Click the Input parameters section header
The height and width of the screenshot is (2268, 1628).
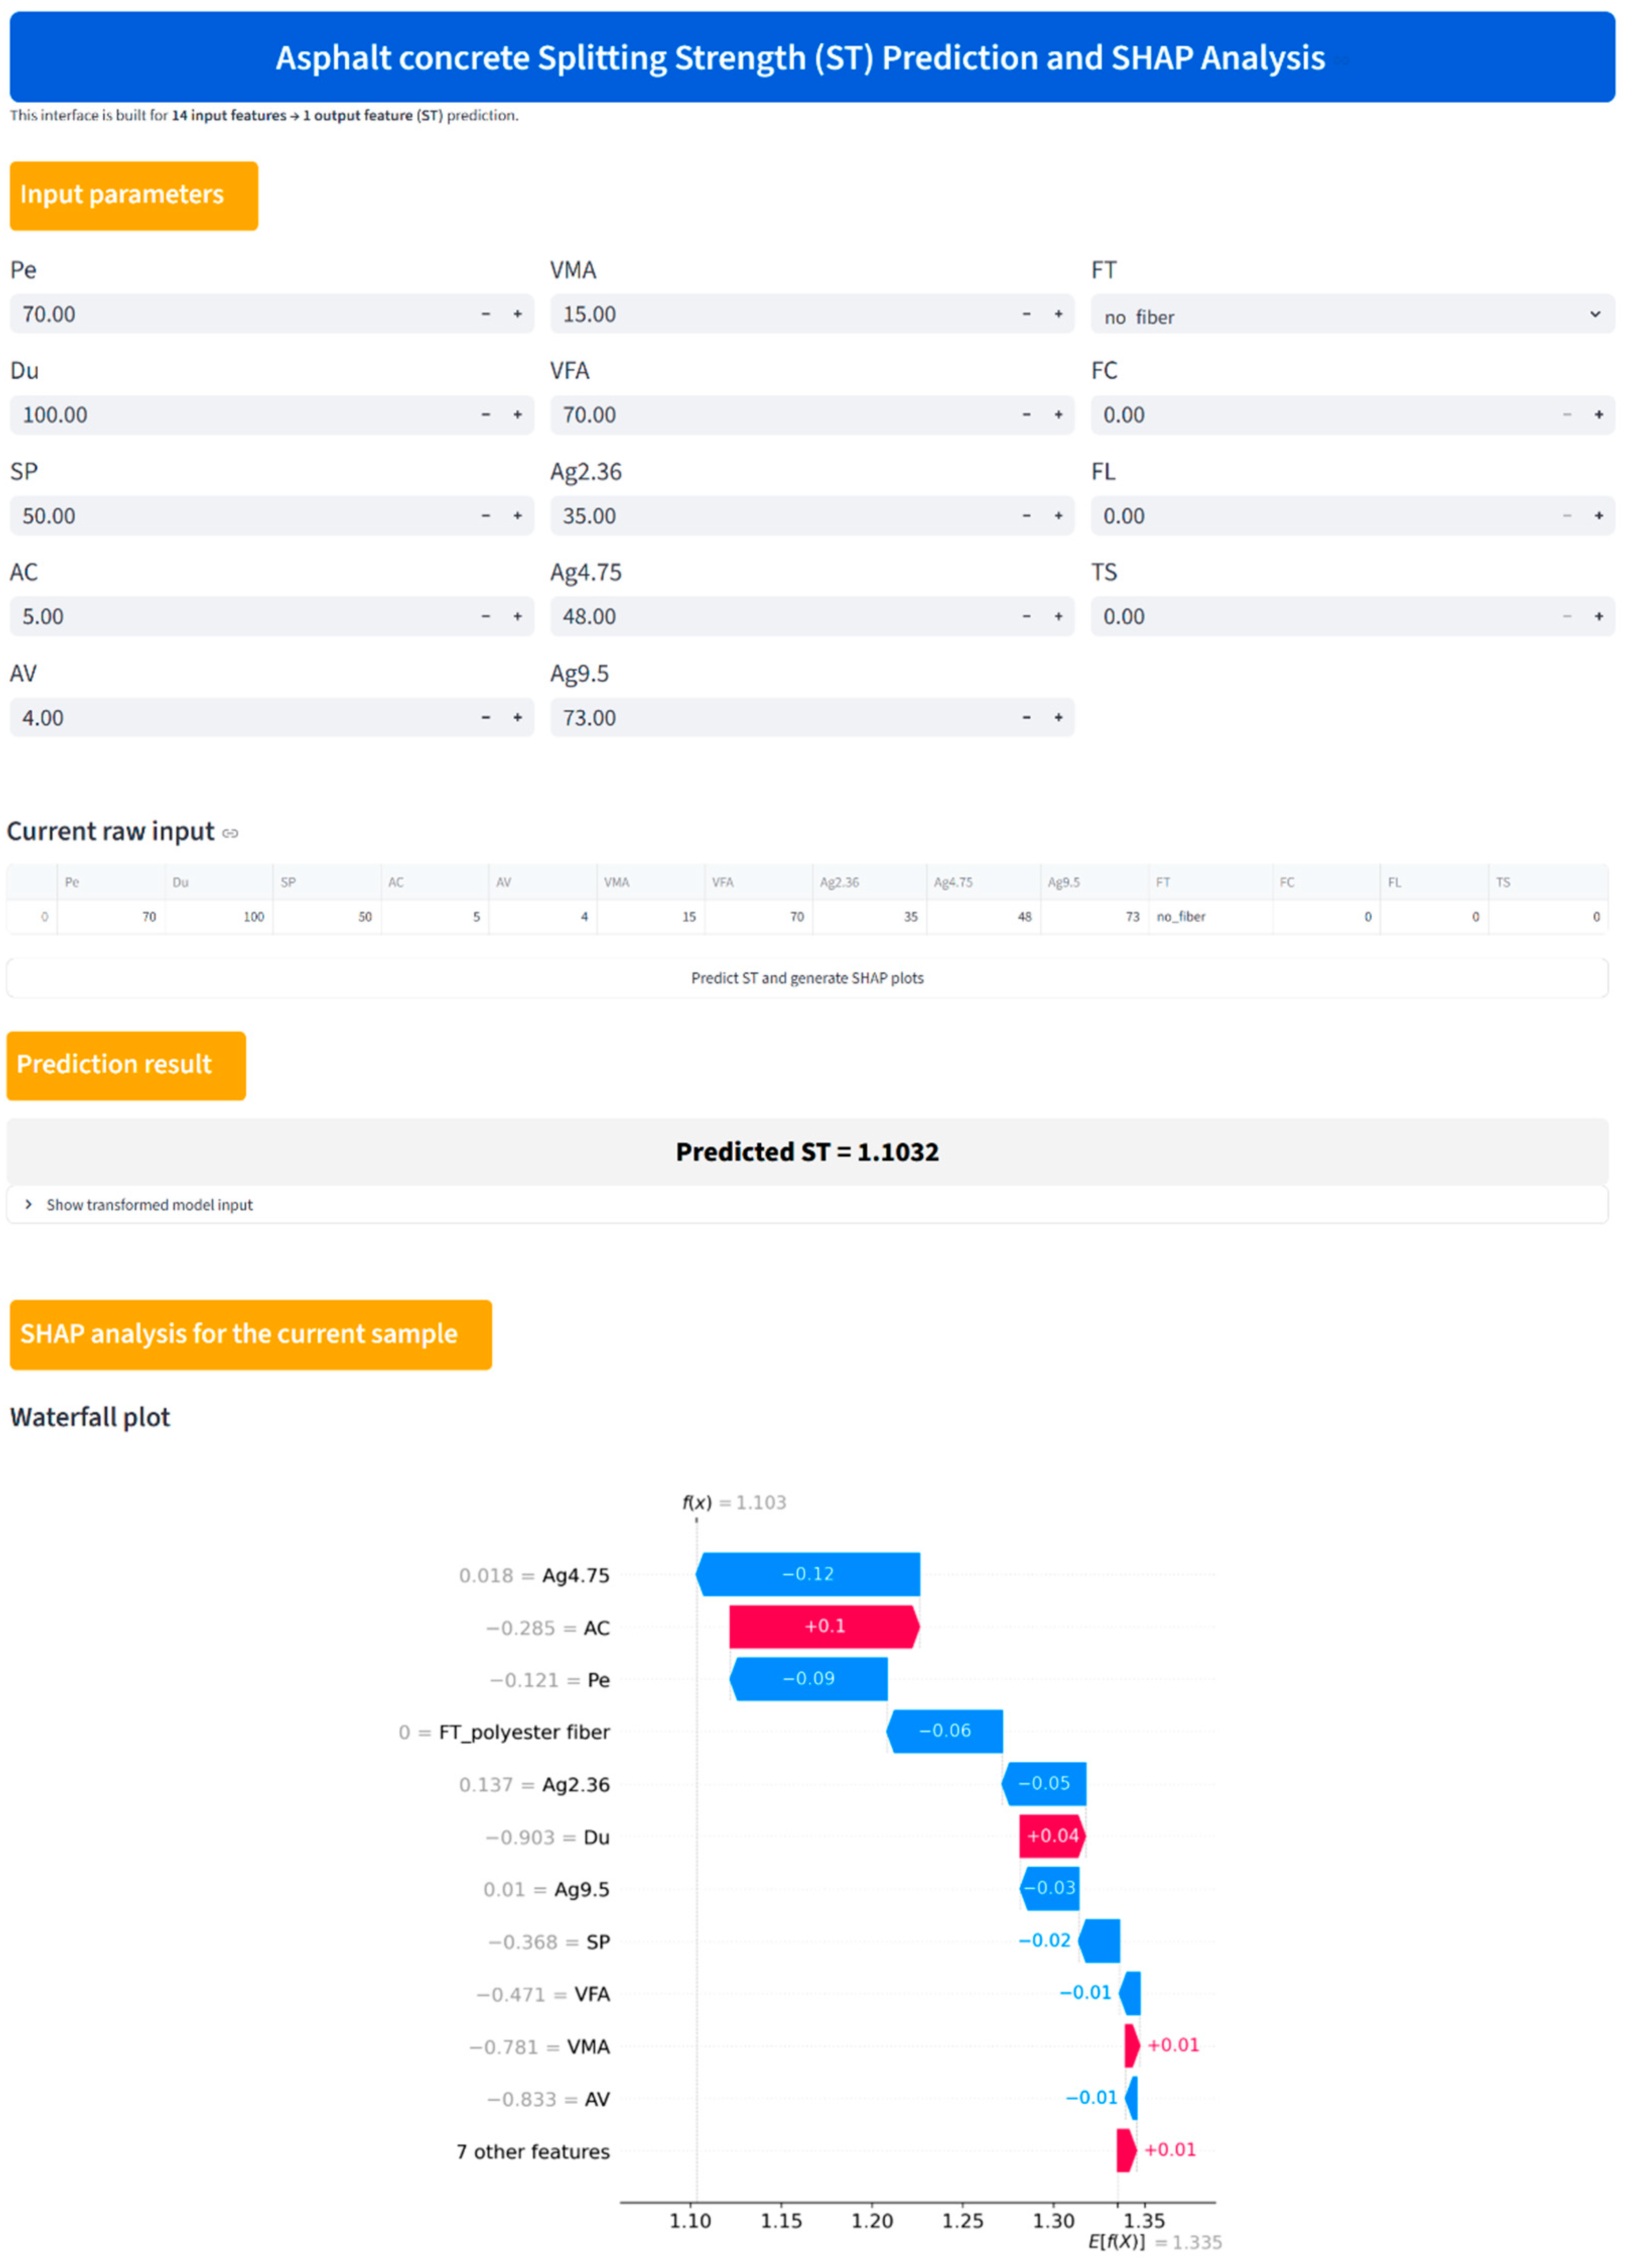(134, 195)
